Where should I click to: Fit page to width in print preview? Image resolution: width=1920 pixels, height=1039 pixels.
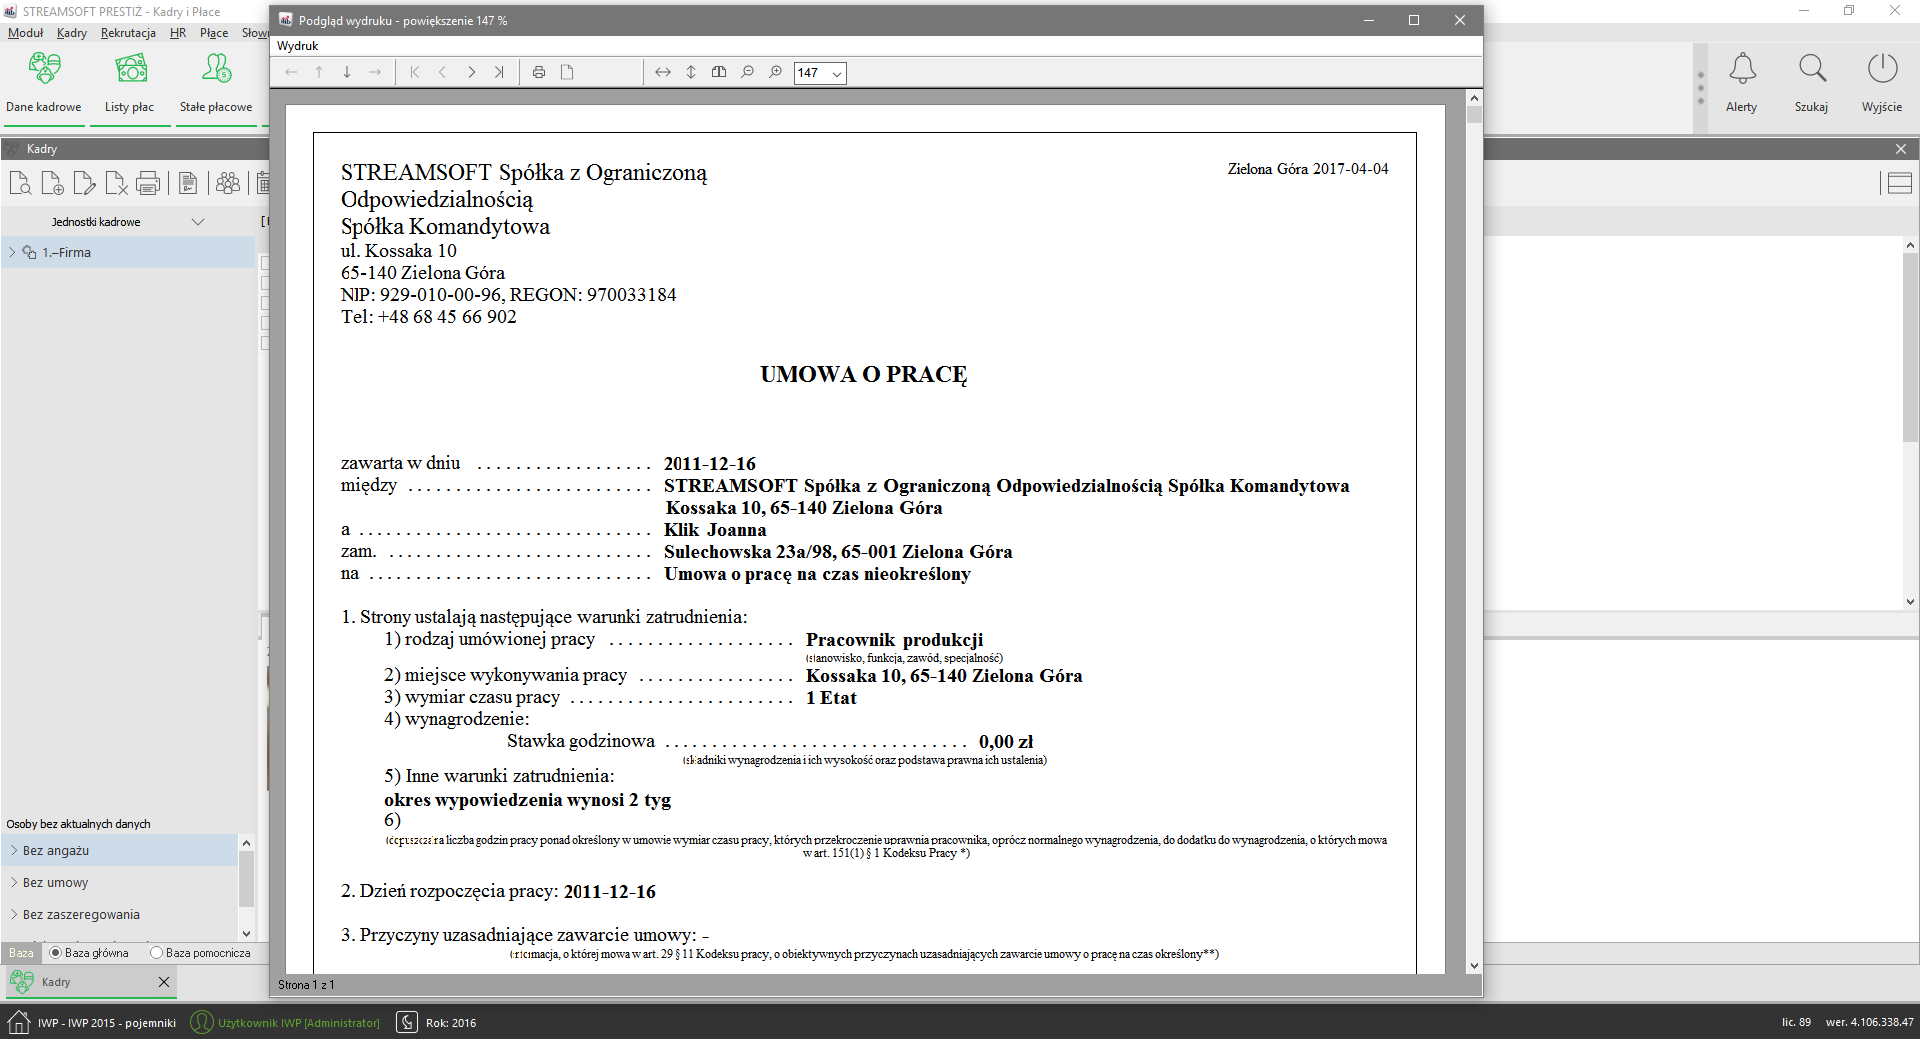click(x=663, y=72)
